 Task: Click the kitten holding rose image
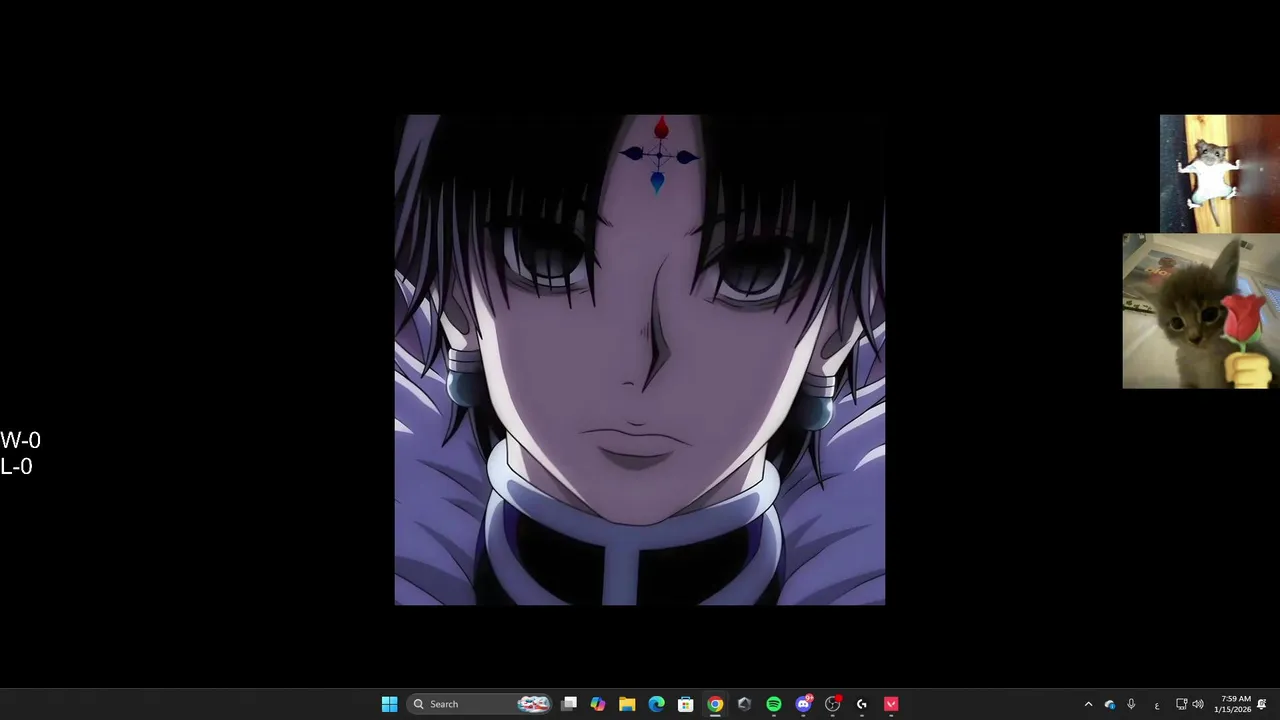(1201, 311)
